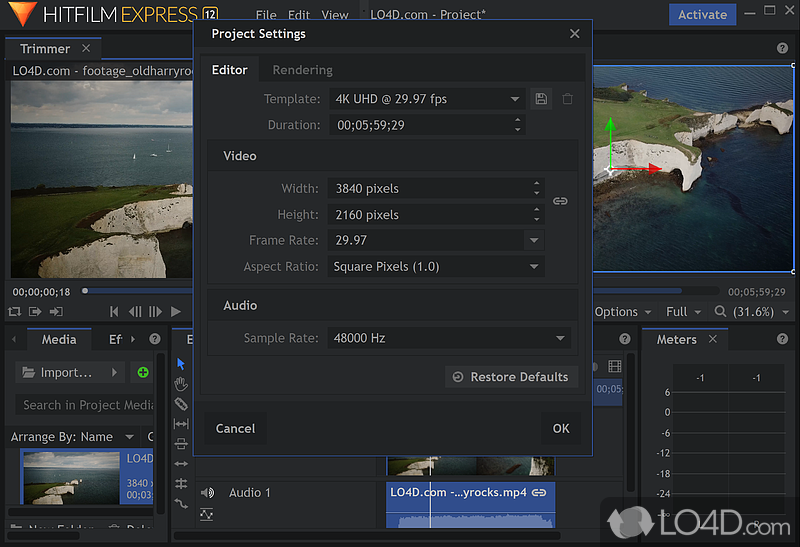
Task: Save the current project template
Action: click(x=541, y=98)
